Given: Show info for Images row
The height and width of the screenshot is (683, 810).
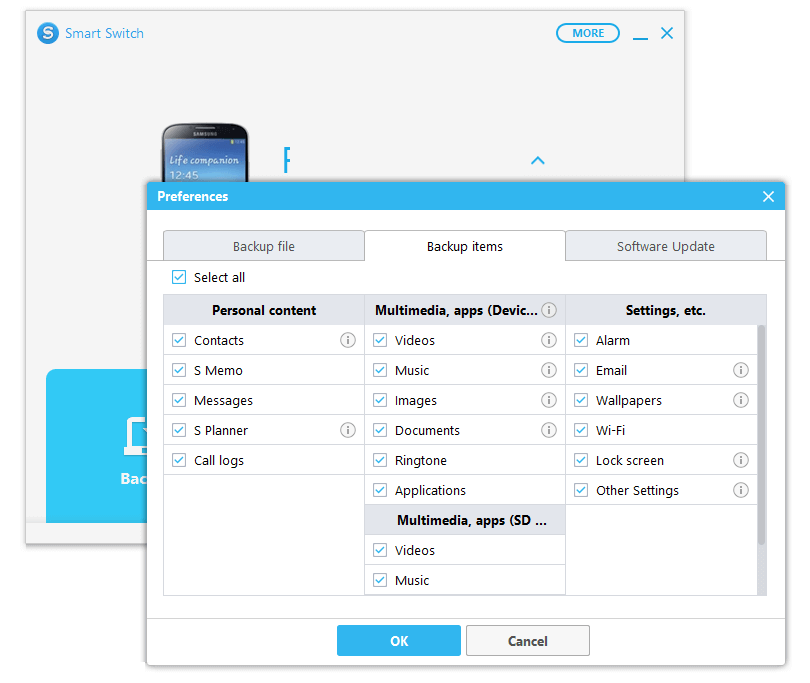Looking at the screenshot, I should tap(549, 400).
